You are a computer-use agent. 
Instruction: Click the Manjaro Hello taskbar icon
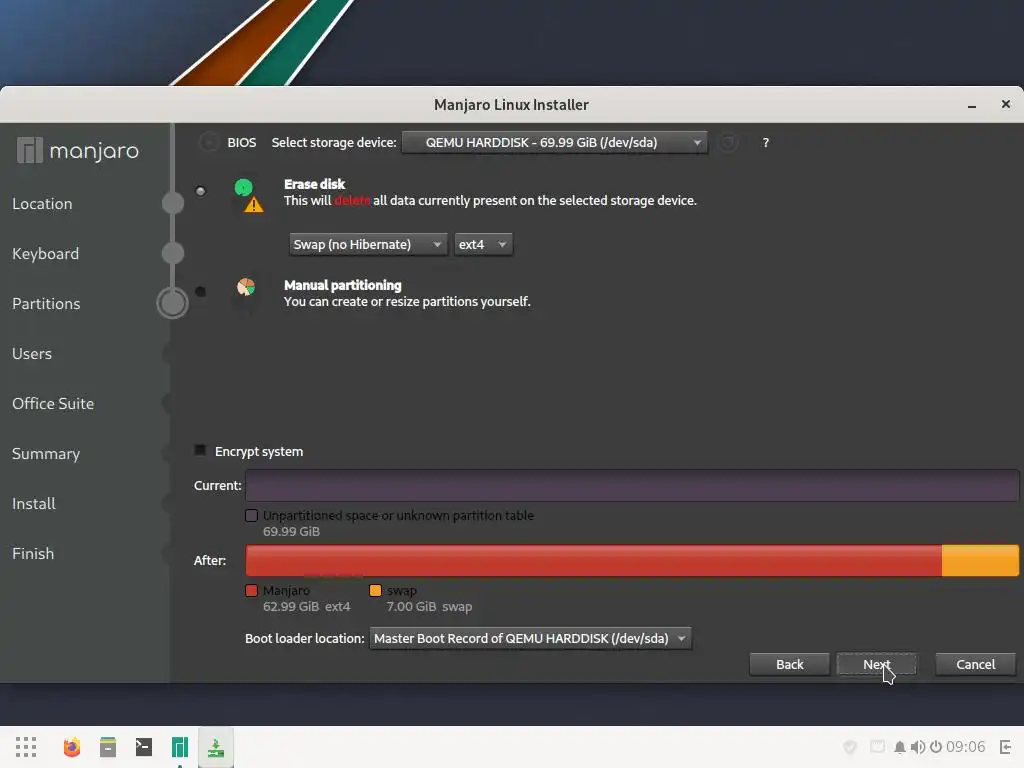point(180,746)
